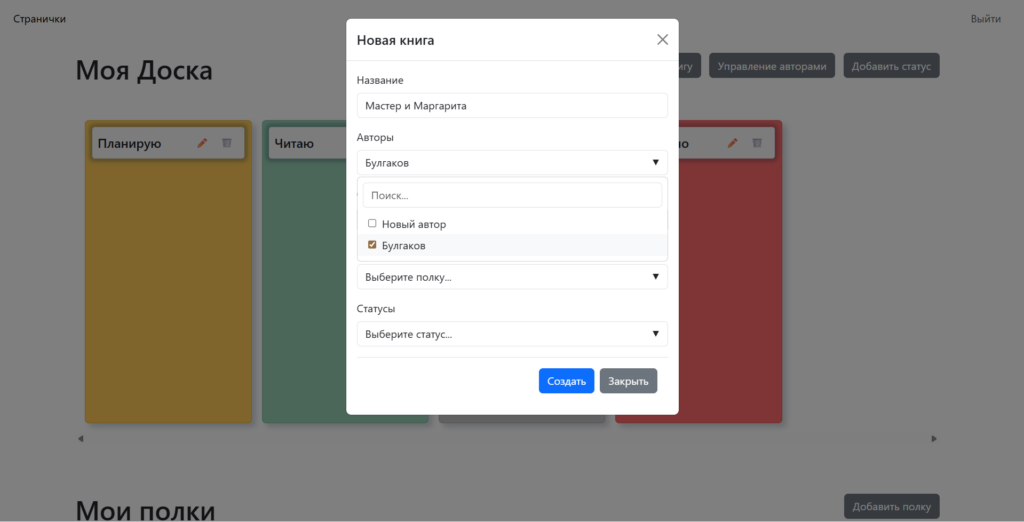Select the yellow Планирую column body
The width and height of the screenshot is (1024, 522).
pyautogui.click(x=168, y=290)
